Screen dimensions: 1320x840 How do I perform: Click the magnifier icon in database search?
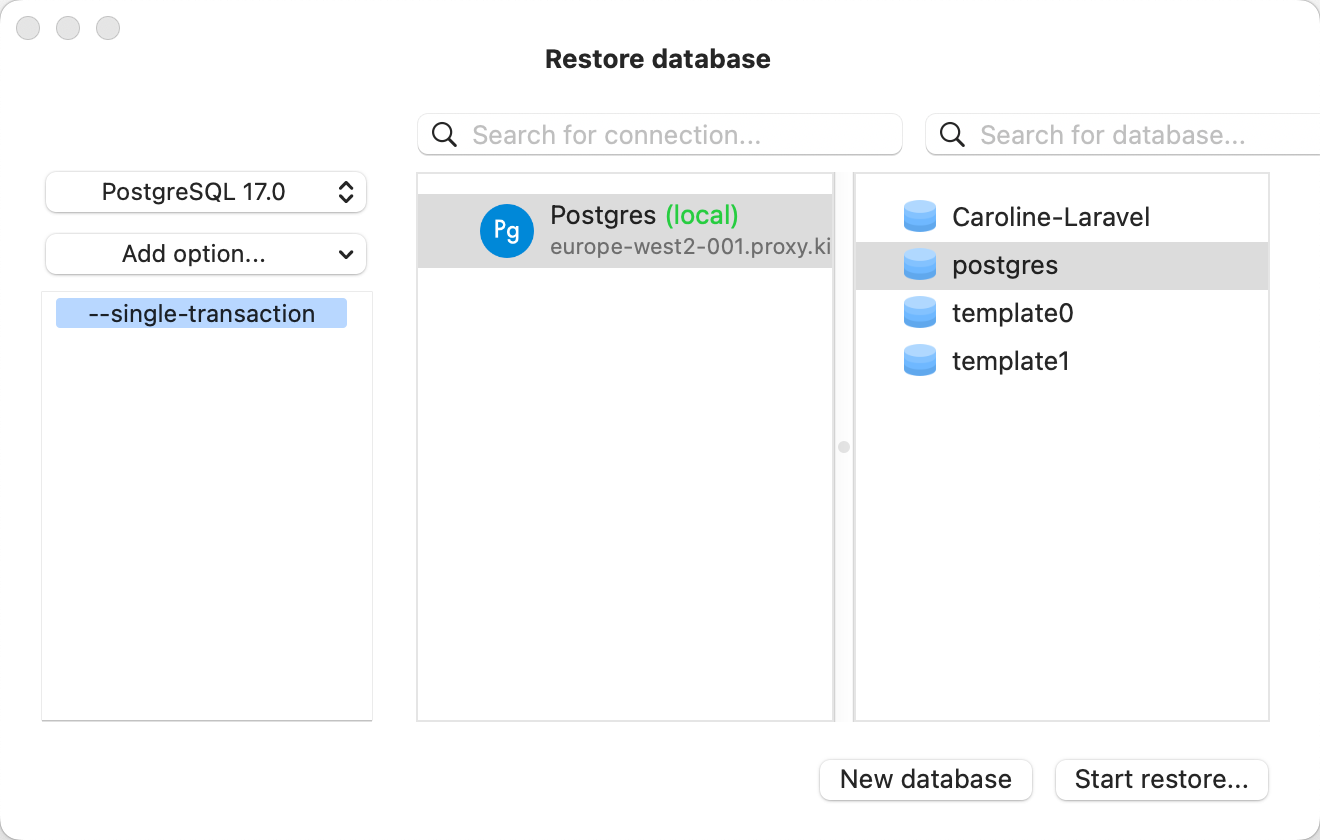coord(951,134)
